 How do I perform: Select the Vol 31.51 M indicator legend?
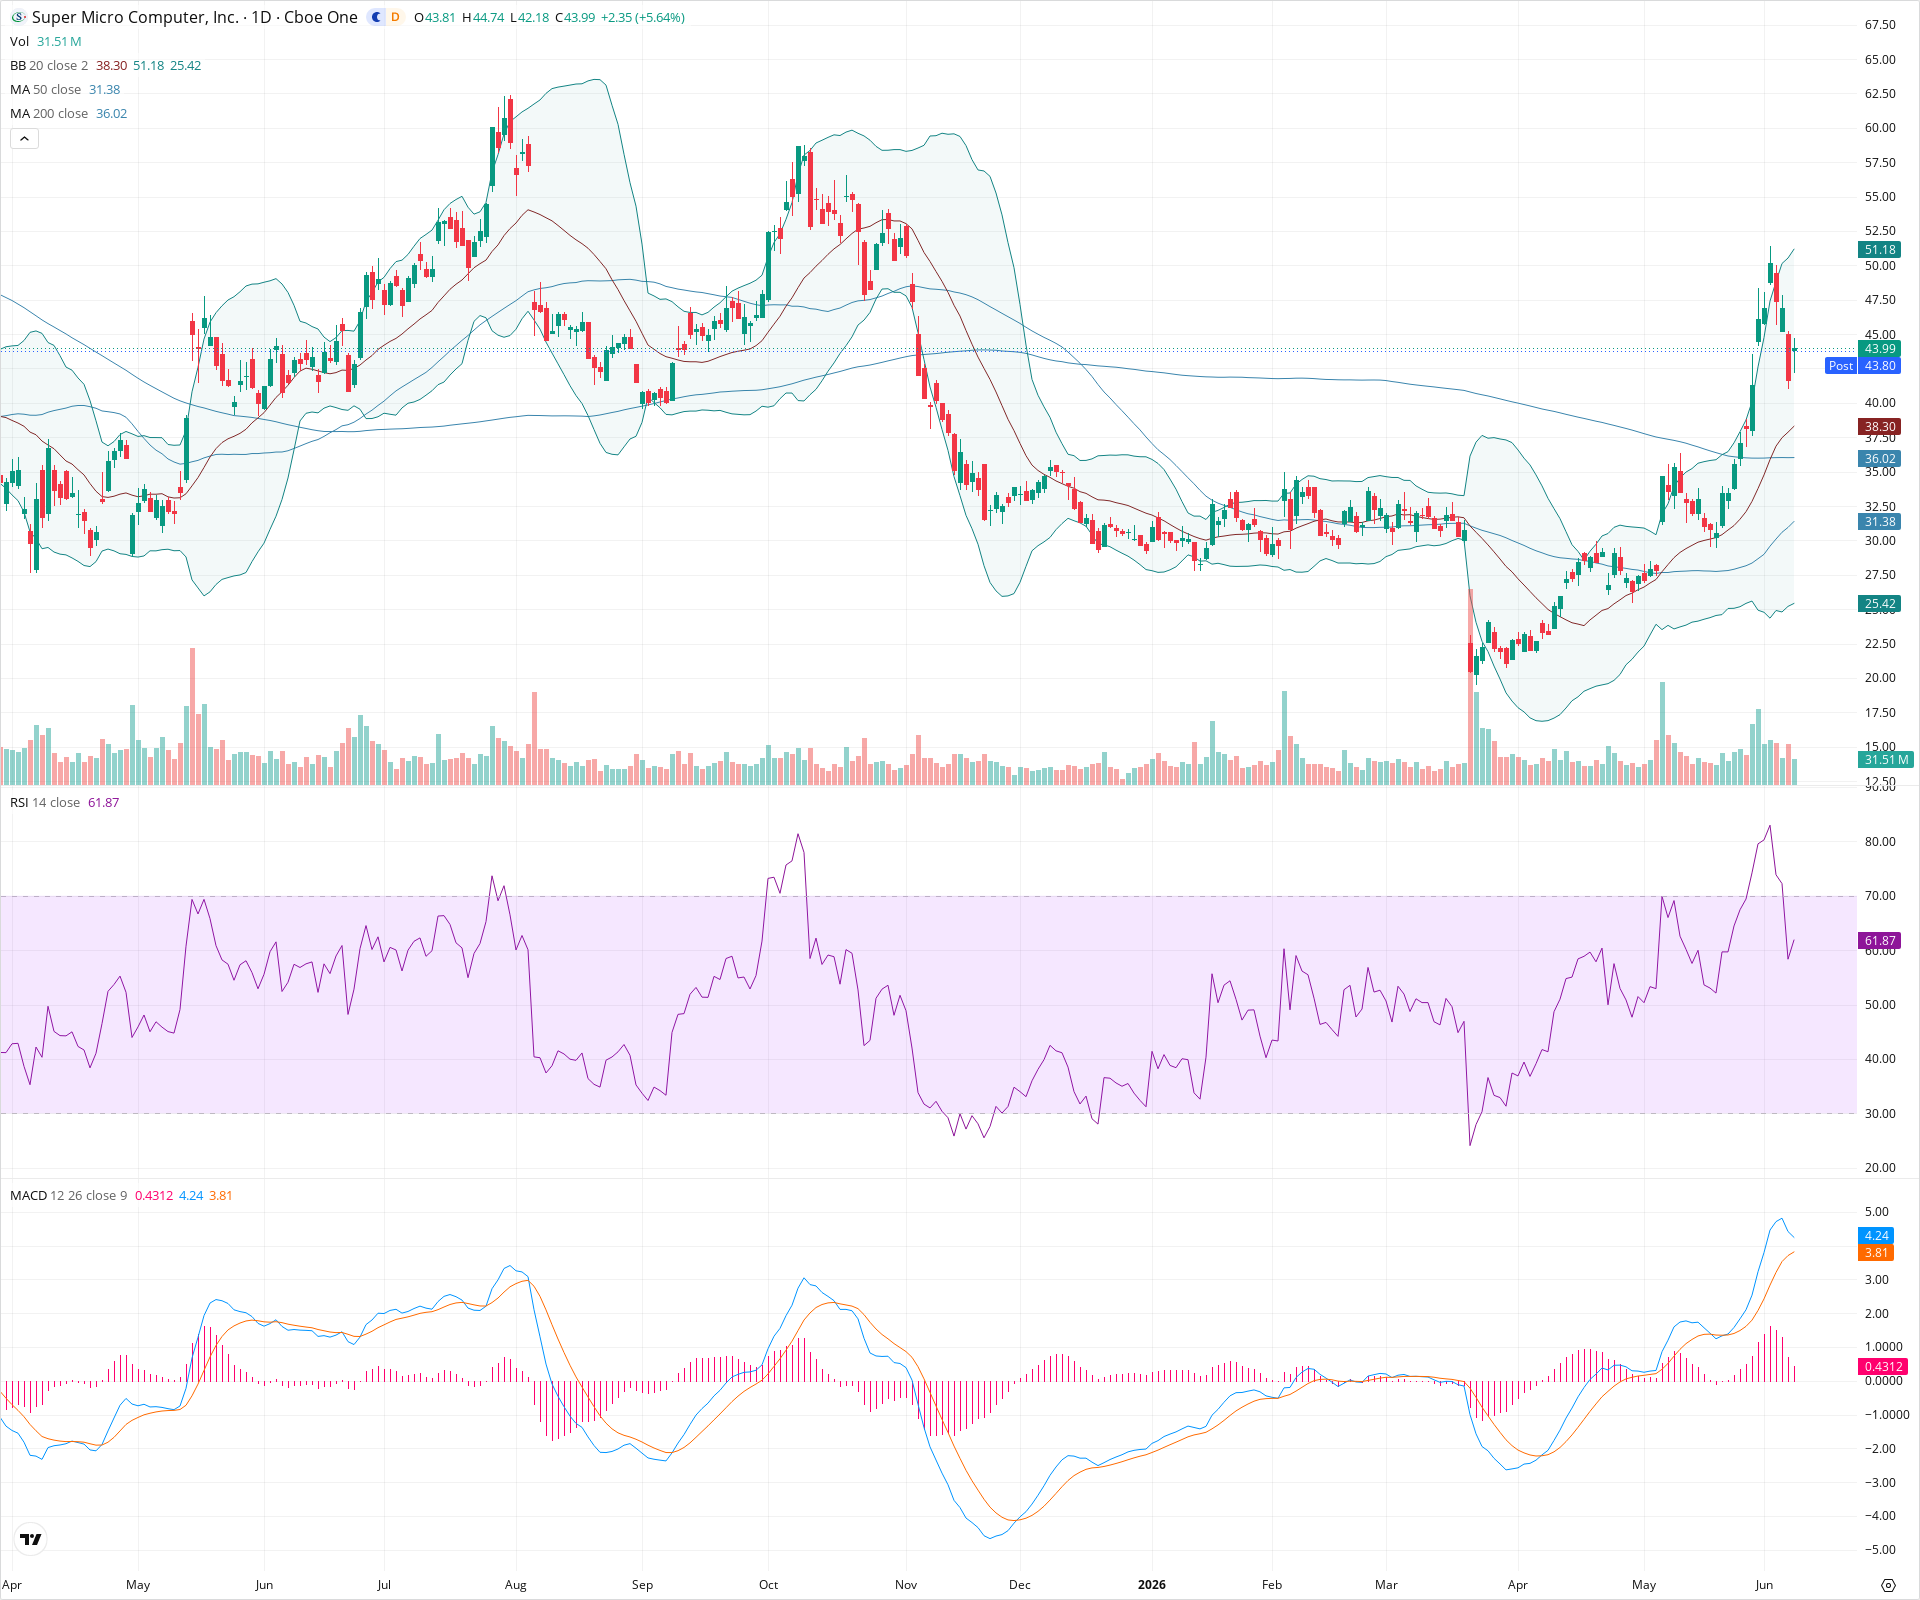tap(46, 41)
